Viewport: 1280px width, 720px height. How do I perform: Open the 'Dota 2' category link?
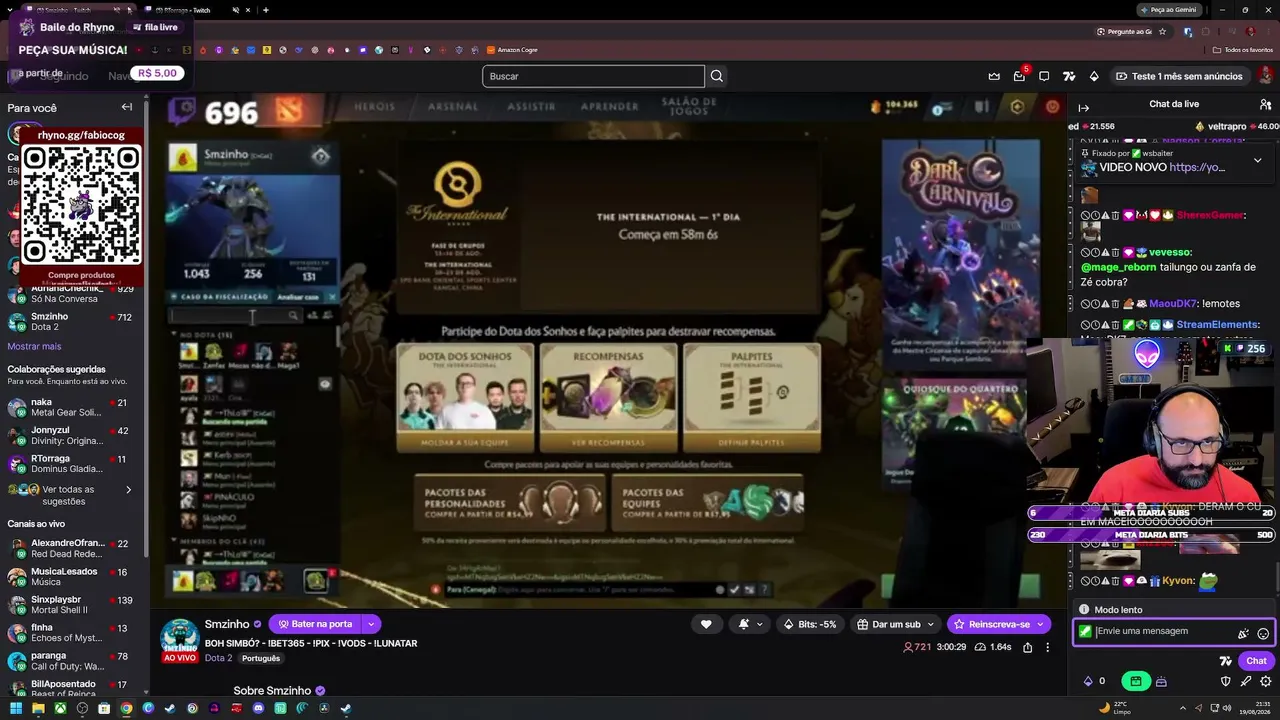[218, 658]
